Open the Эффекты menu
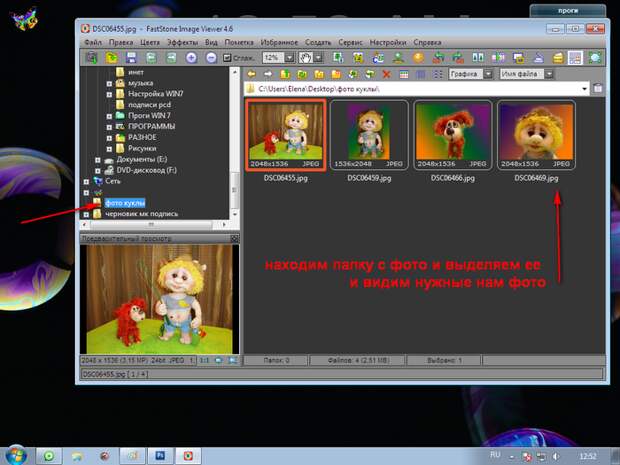 click(x=182, y=42)
